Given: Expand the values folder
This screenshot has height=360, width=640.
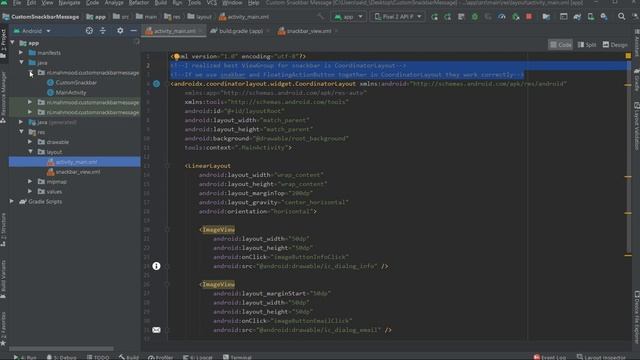Looking at the screenshot, I should tap(30, 191).
